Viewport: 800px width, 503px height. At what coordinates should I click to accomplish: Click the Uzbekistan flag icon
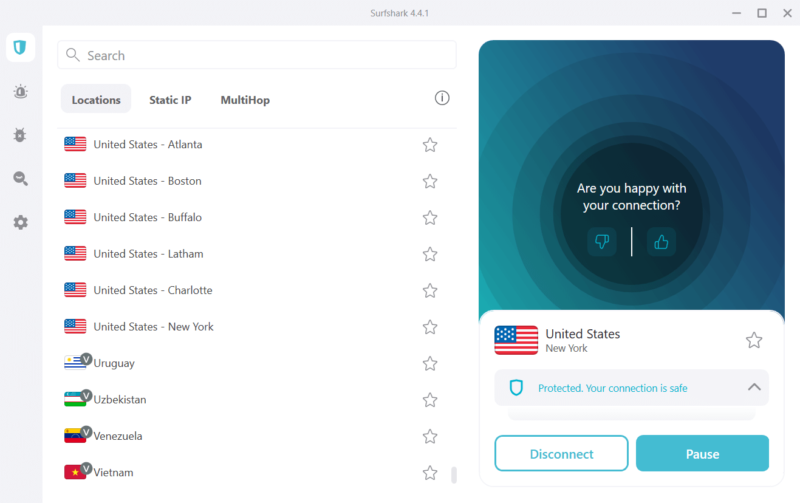coord(75,399)
